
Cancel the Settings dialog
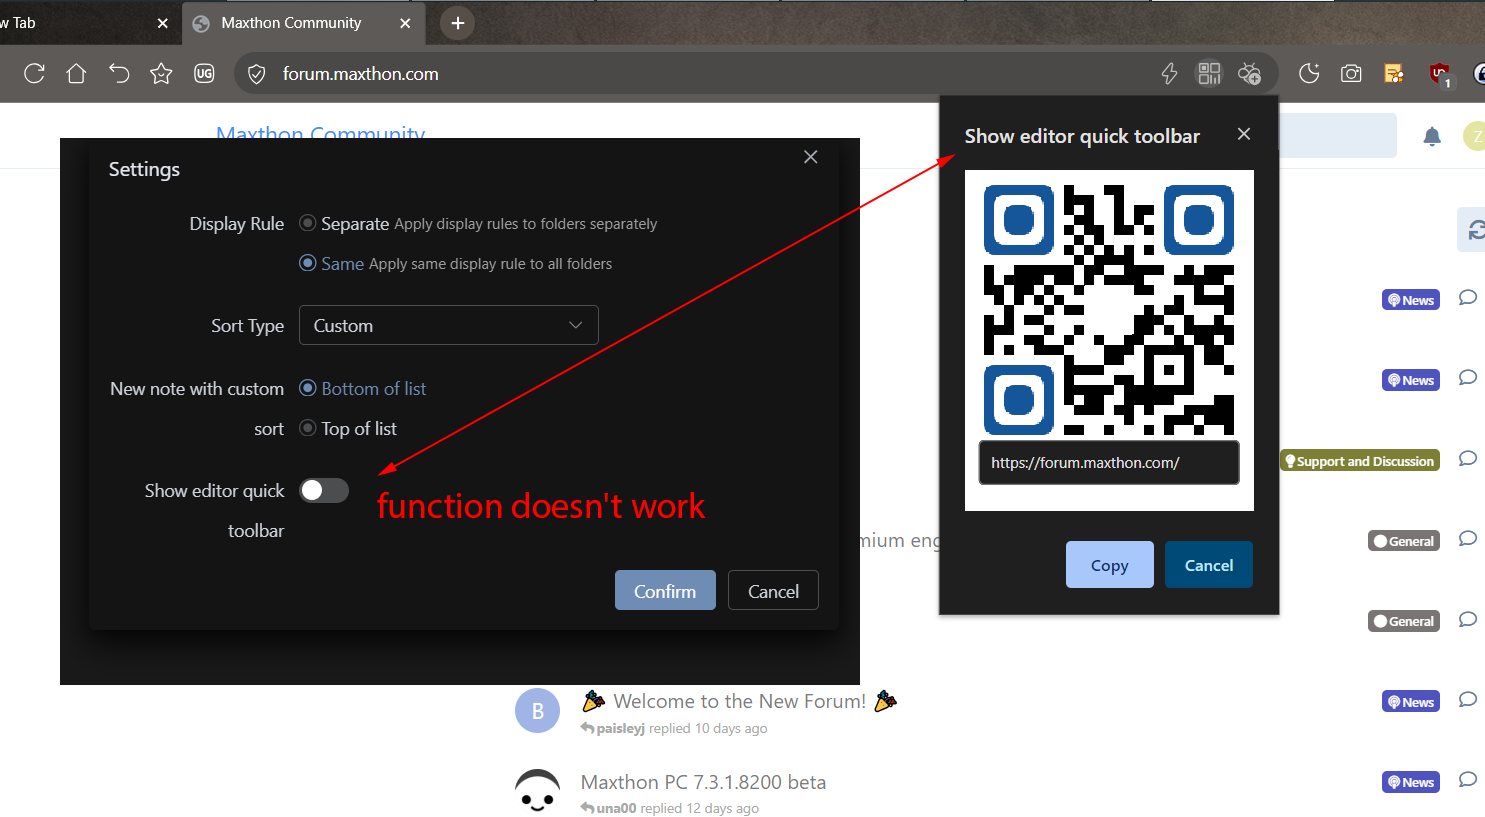773,590
